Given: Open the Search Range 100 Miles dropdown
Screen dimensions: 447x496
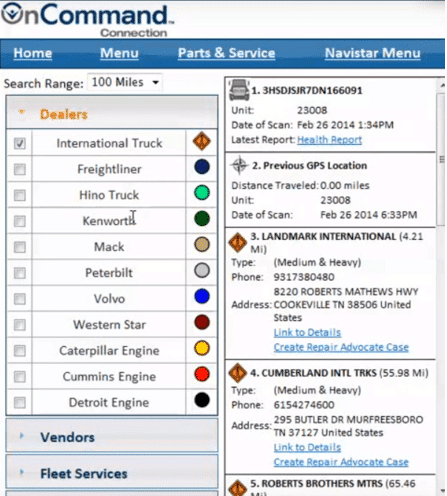Looking at the screenshot, I should tap(125, 82).
